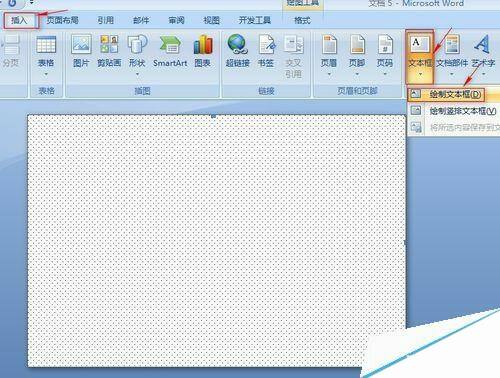Image resolution: width=500 pixels, height=378 pixels.
Task: Expand the 表格 dropdown arrow
Action: (x=46, y=74)
